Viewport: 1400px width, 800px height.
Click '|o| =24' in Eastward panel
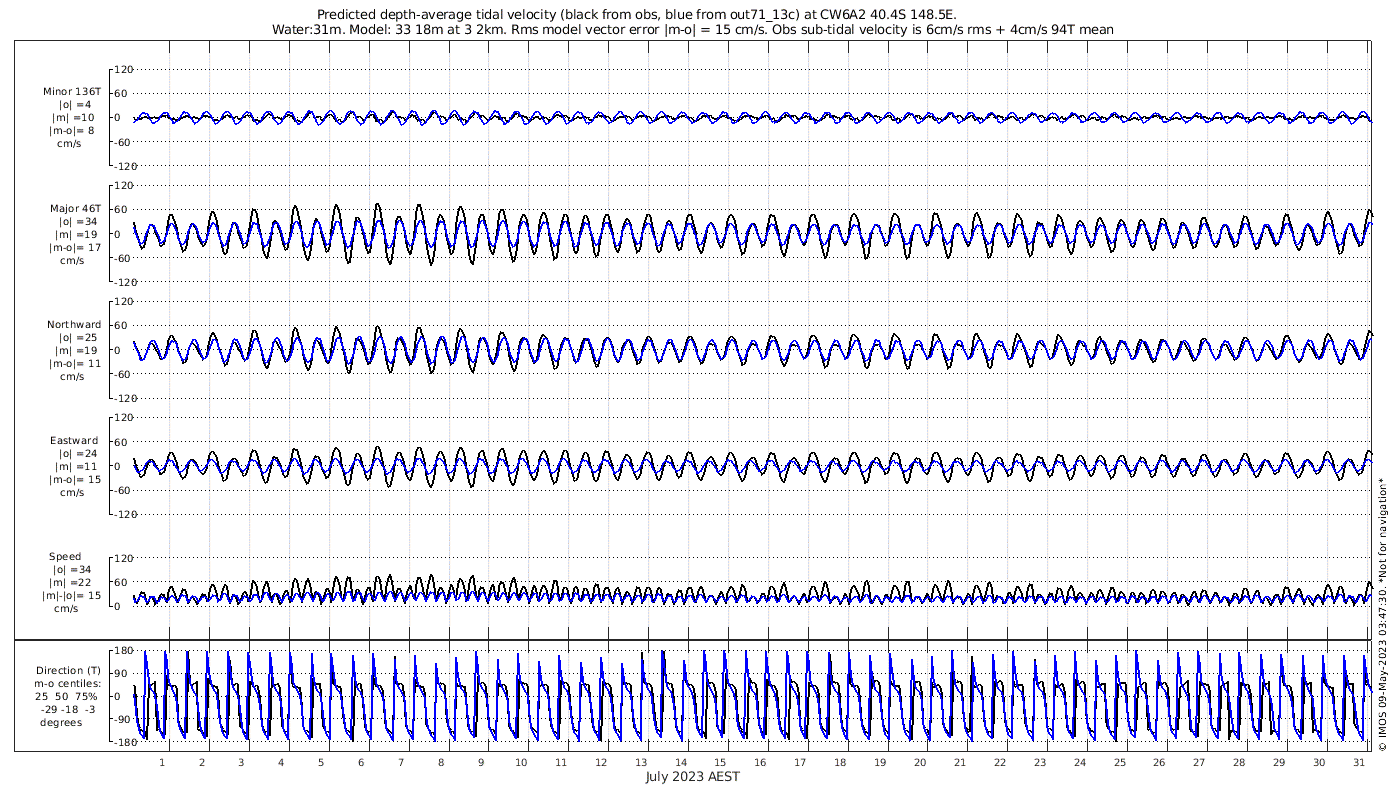point(77,453)
